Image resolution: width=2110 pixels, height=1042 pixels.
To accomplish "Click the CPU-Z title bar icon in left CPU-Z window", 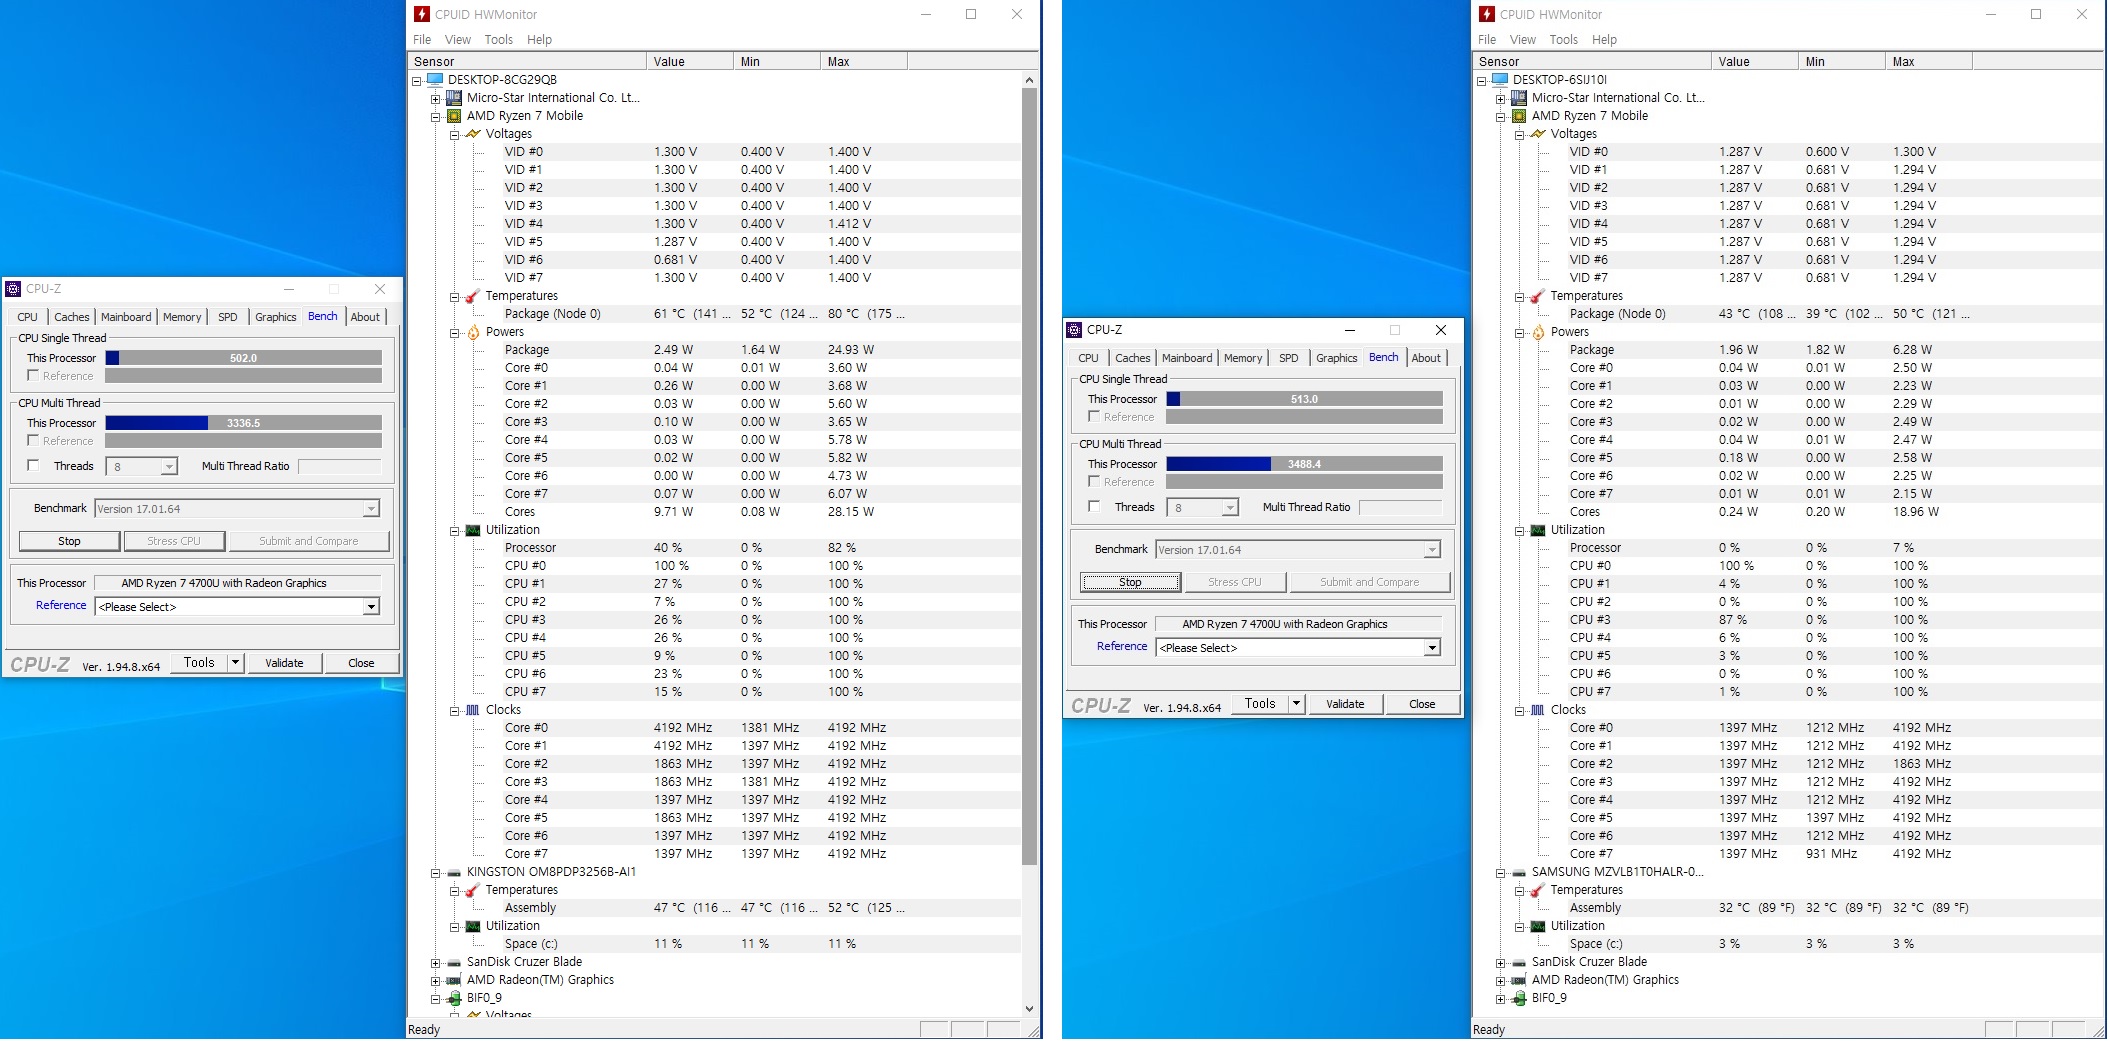I will pyautogui.click(x=13, y=289).
